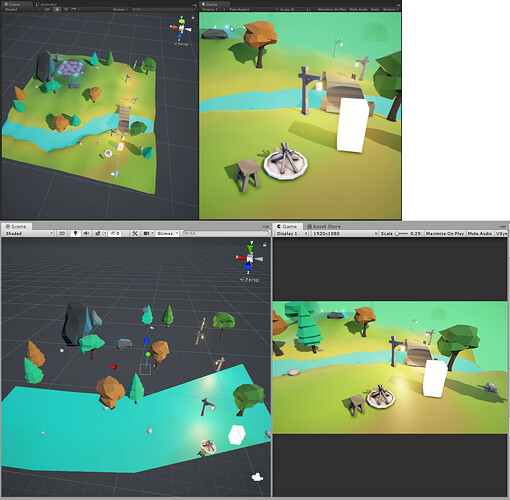
Task: Click the scene camera settings icon
Action: tap(146, 233)
